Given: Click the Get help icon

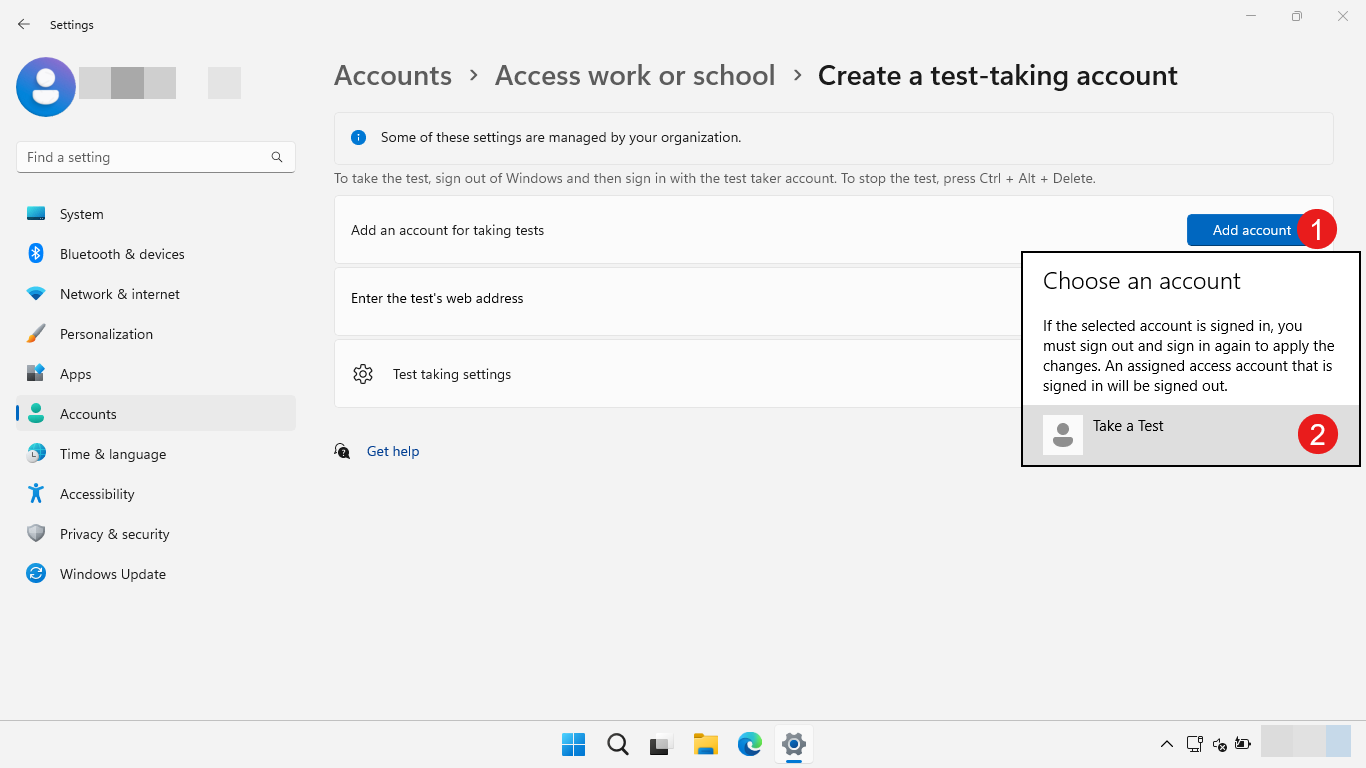Looking at the screenshot, I should tap(342, 451).
